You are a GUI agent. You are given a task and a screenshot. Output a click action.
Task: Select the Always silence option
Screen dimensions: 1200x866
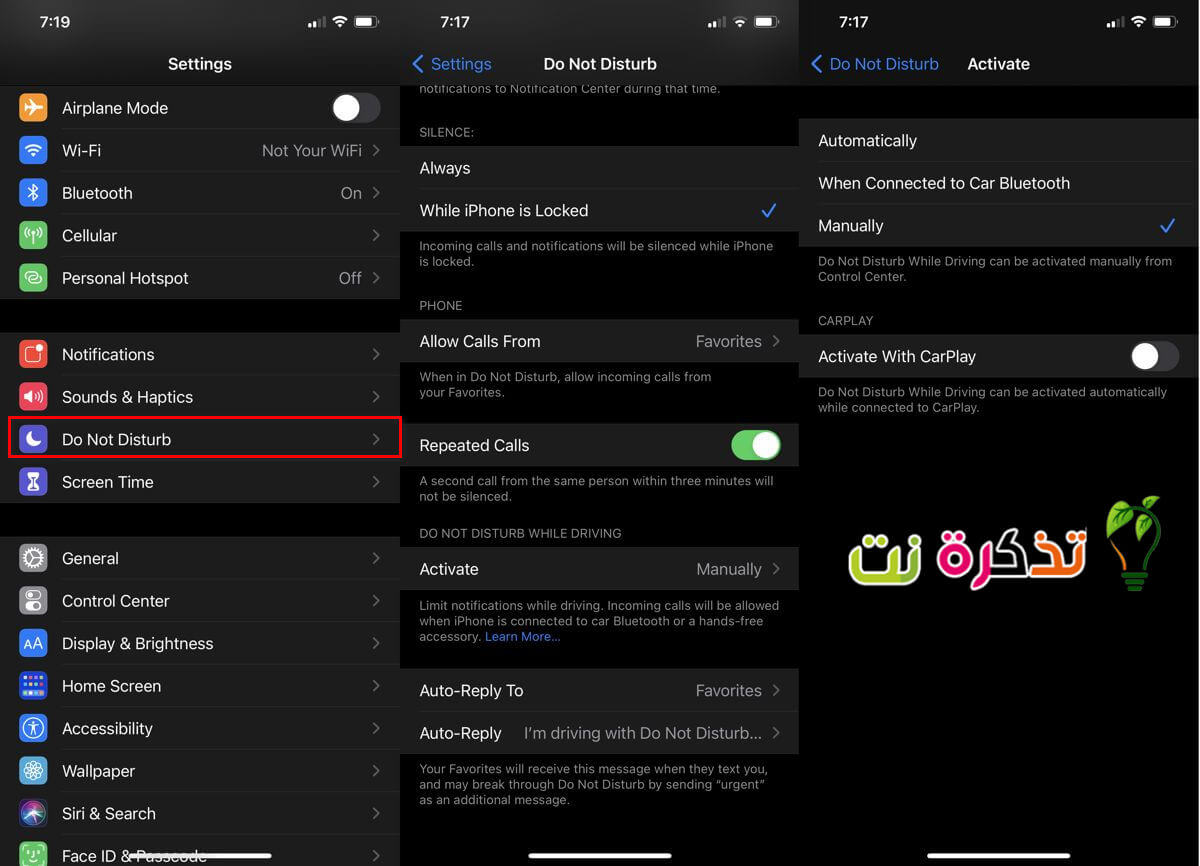pyautogui.click(x=599, y=168)
